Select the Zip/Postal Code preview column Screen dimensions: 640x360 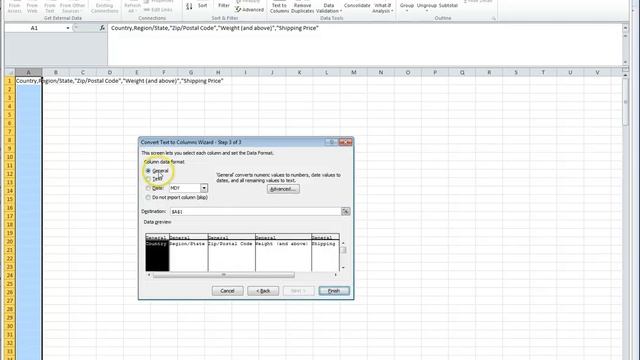pos(231,254)
